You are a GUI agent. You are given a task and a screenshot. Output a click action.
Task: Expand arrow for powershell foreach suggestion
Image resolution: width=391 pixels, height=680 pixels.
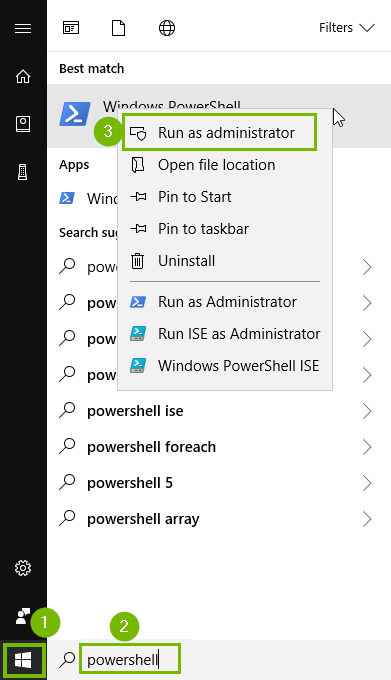click(367, 447)
